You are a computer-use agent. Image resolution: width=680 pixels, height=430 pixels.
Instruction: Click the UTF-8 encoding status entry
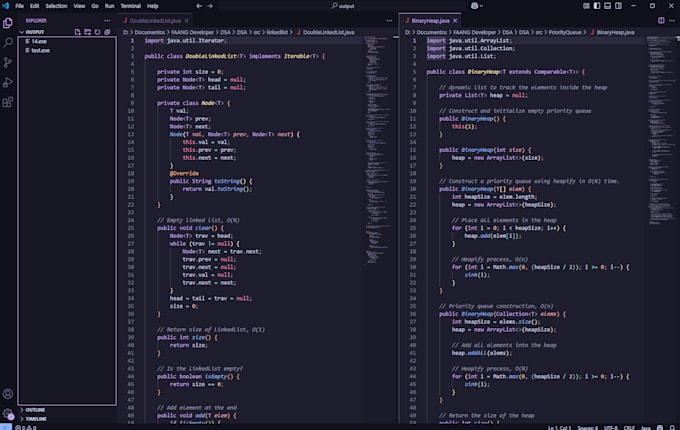611,427
